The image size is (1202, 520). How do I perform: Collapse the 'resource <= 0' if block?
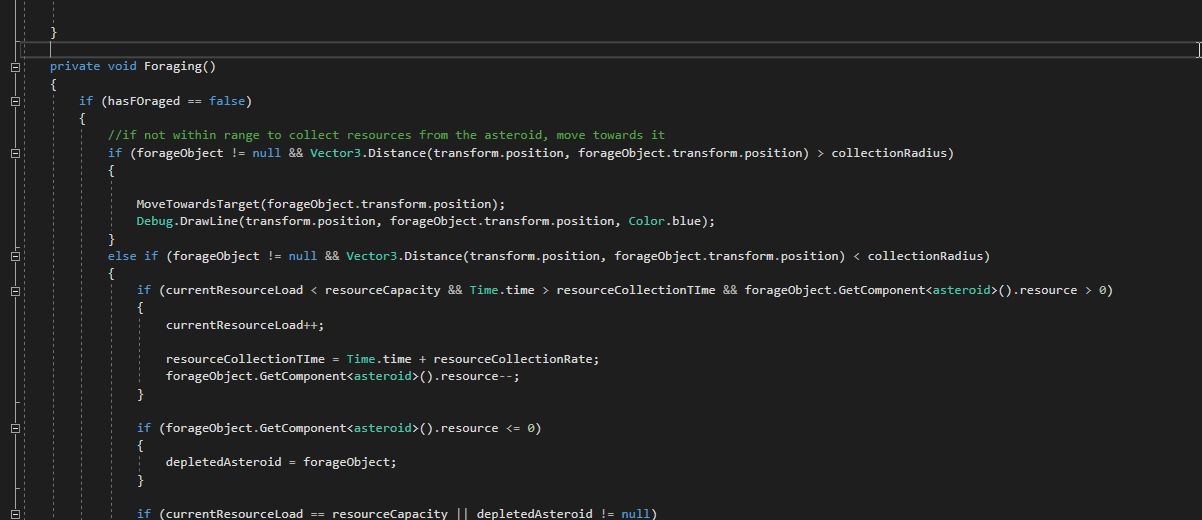click(x=15, y=428)
